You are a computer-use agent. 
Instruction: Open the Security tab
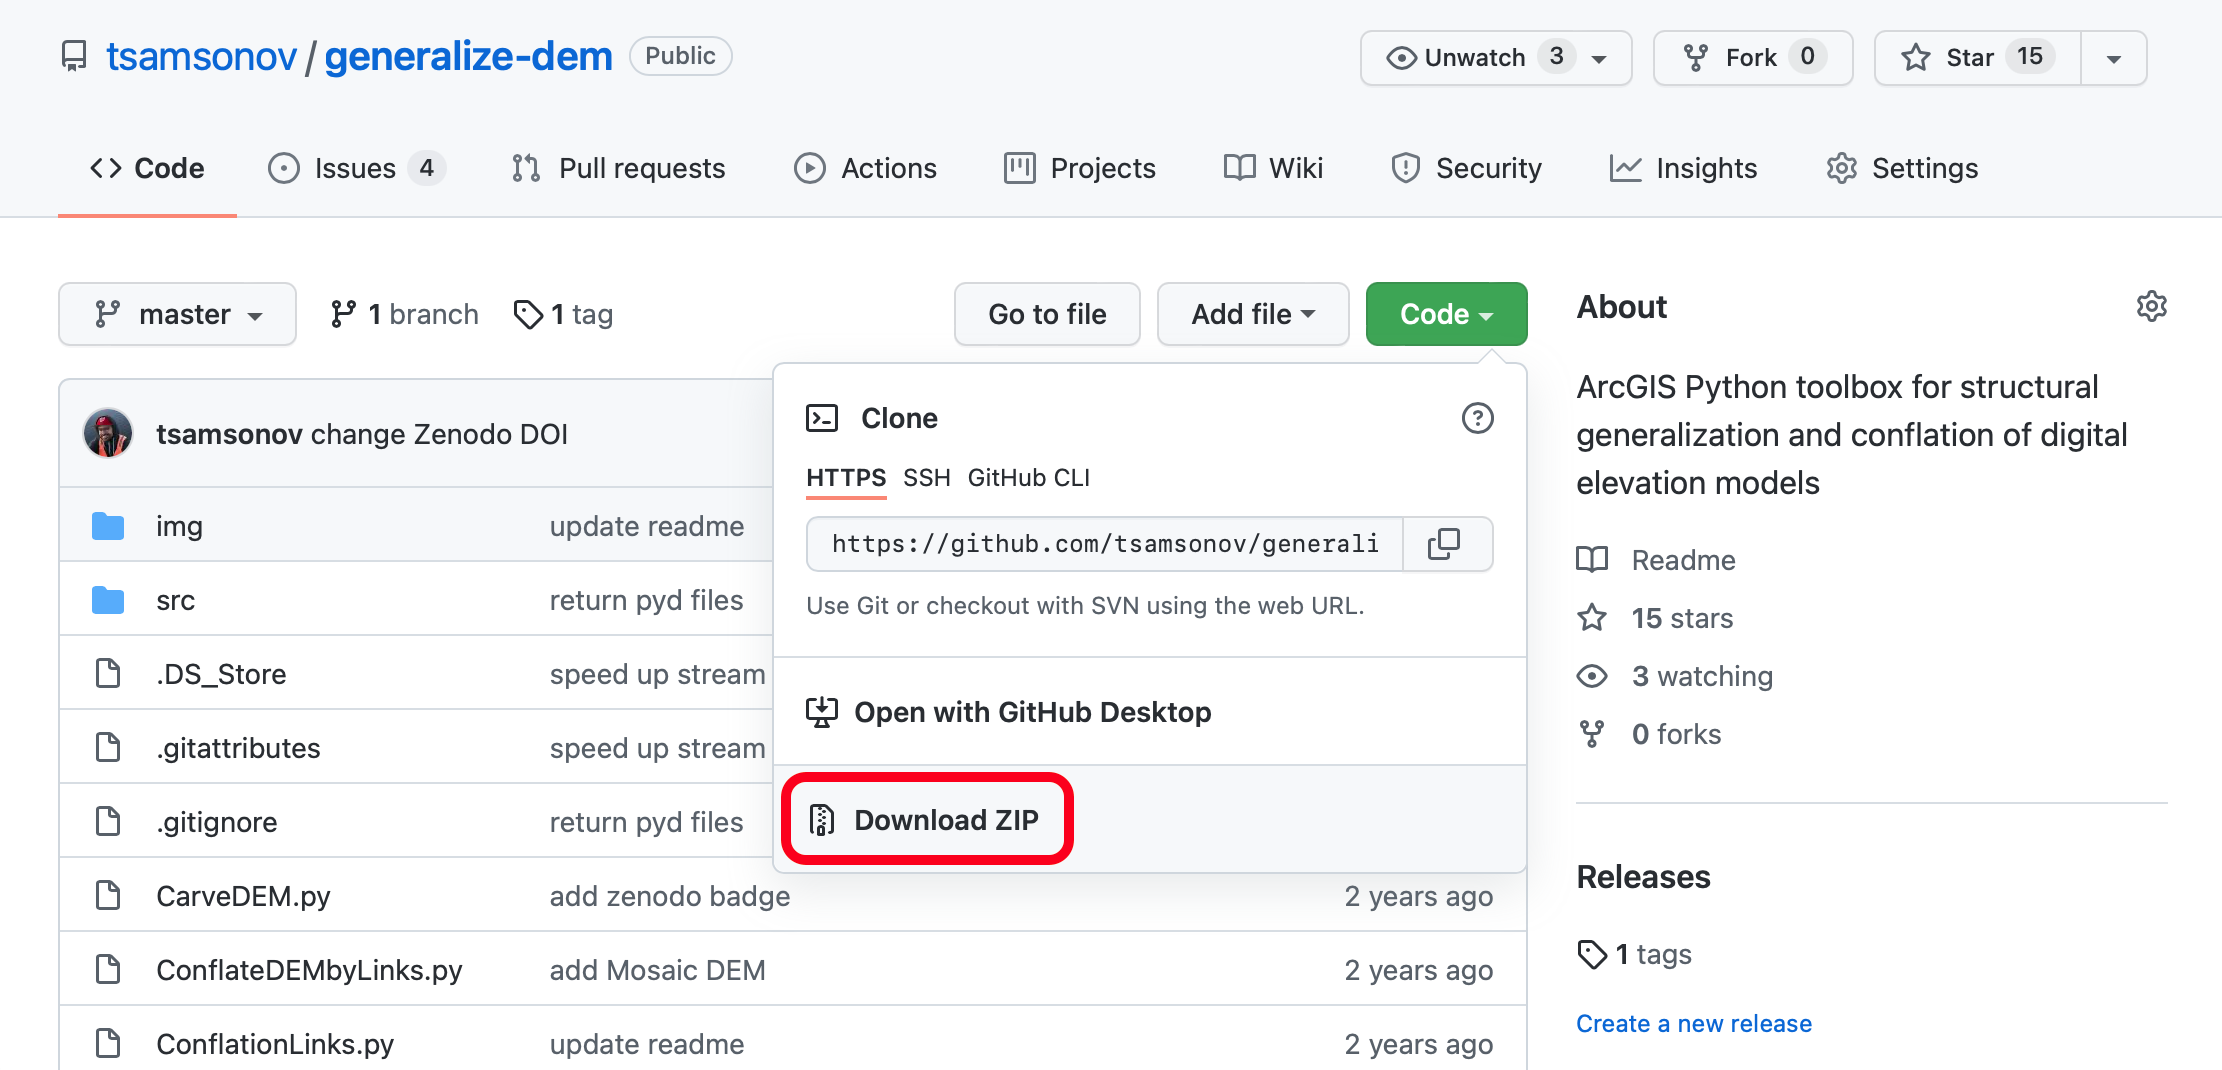1466,168
